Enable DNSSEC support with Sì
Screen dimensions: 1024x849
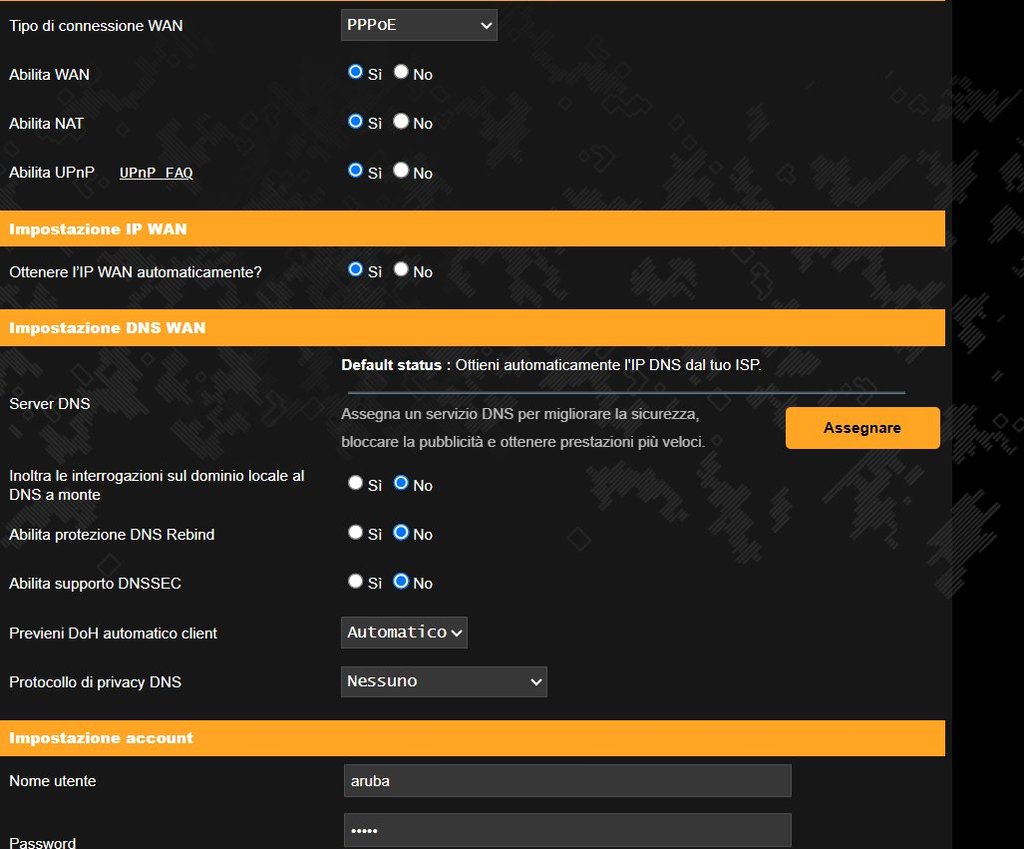coord(355,581)
